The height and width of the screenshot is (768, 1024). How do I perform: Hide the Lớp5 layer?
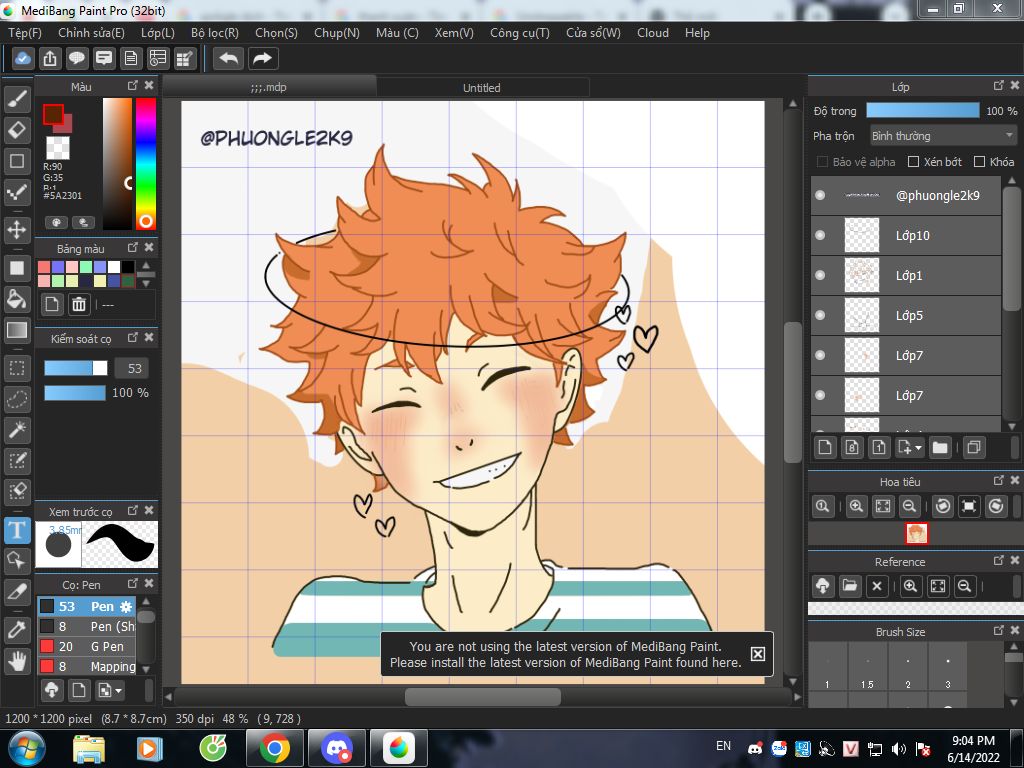820,315
